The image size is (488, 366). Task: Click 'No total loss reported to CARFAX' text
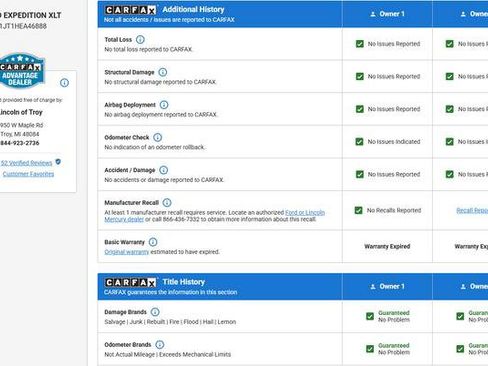[x=149, y=49]
